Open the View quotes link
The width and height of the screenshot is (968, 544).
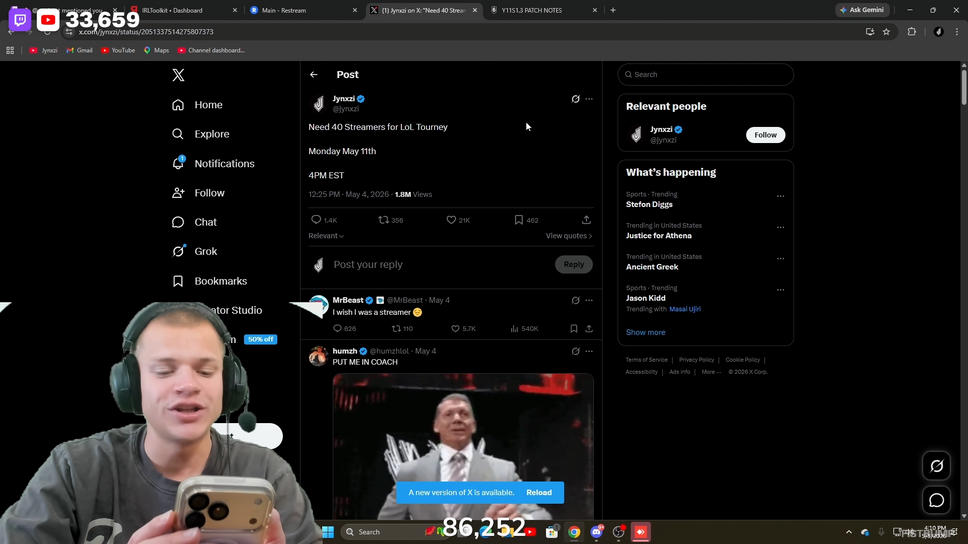(x=569, y=236)
